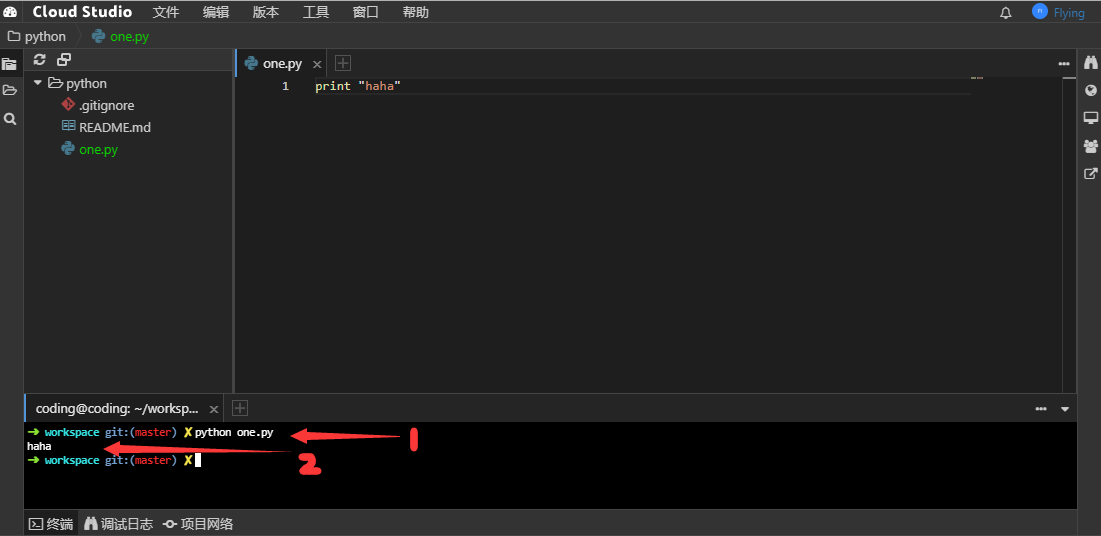
Task: Click the print "haha" code line
Action: coord(357,86)
